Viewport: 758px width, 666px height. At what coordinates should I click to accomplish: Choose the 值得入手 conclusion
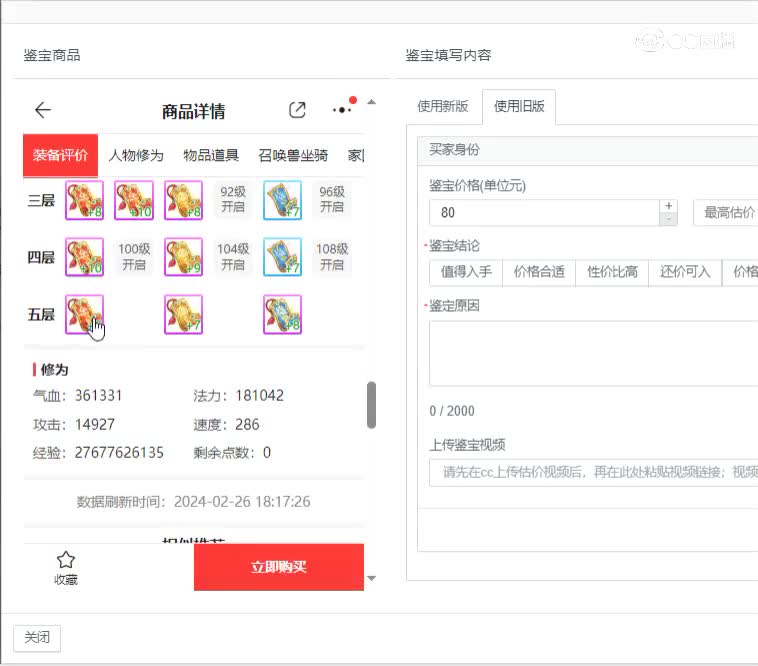[466, 272]
